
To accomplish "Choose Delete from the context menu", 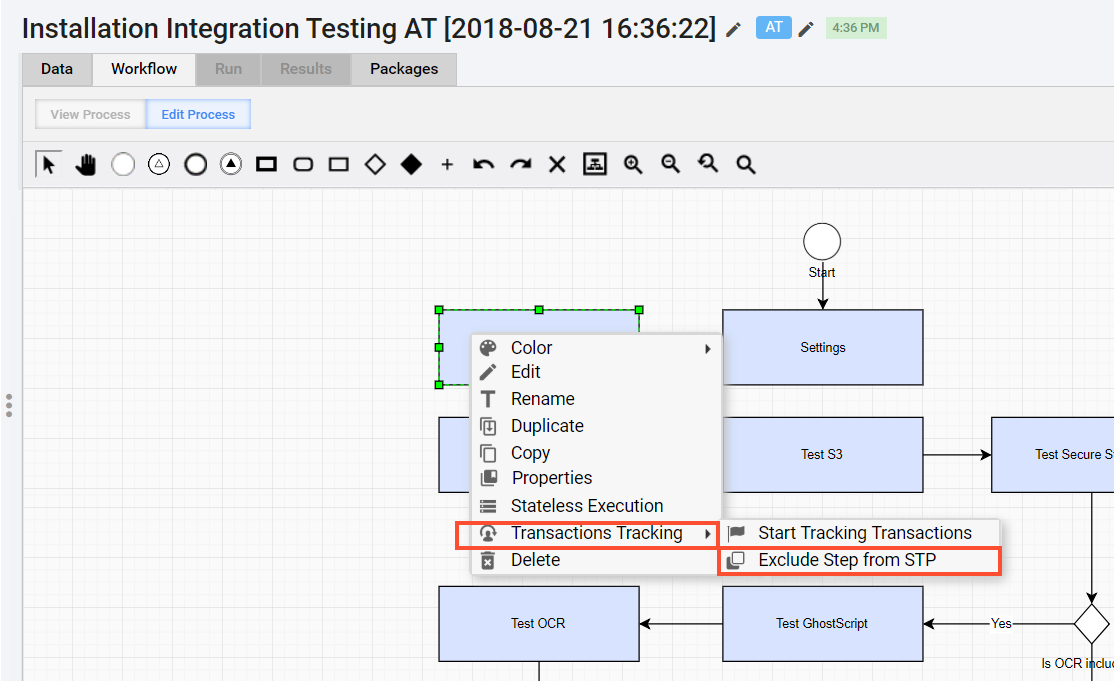I will 596,560.
